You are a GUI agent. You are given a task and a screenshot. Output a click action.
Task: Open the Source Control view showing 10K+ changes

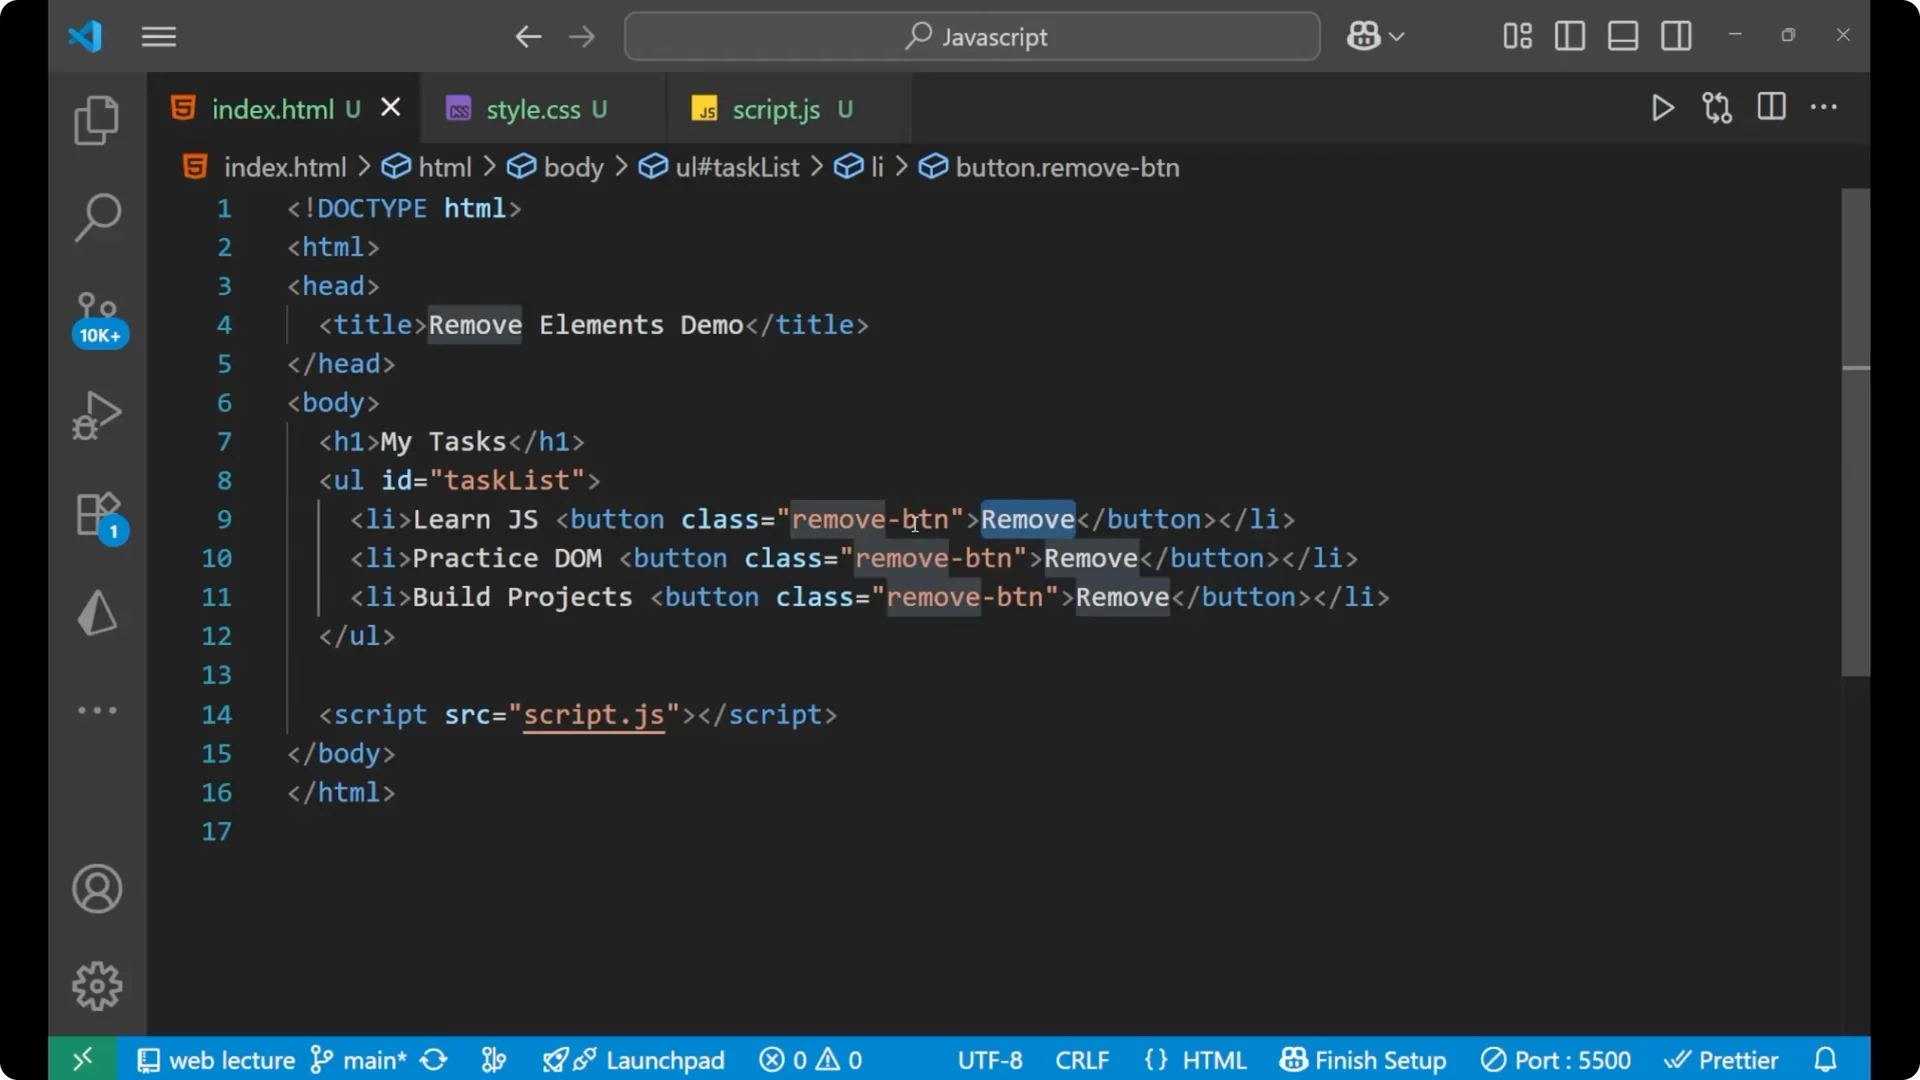(96, 310)
